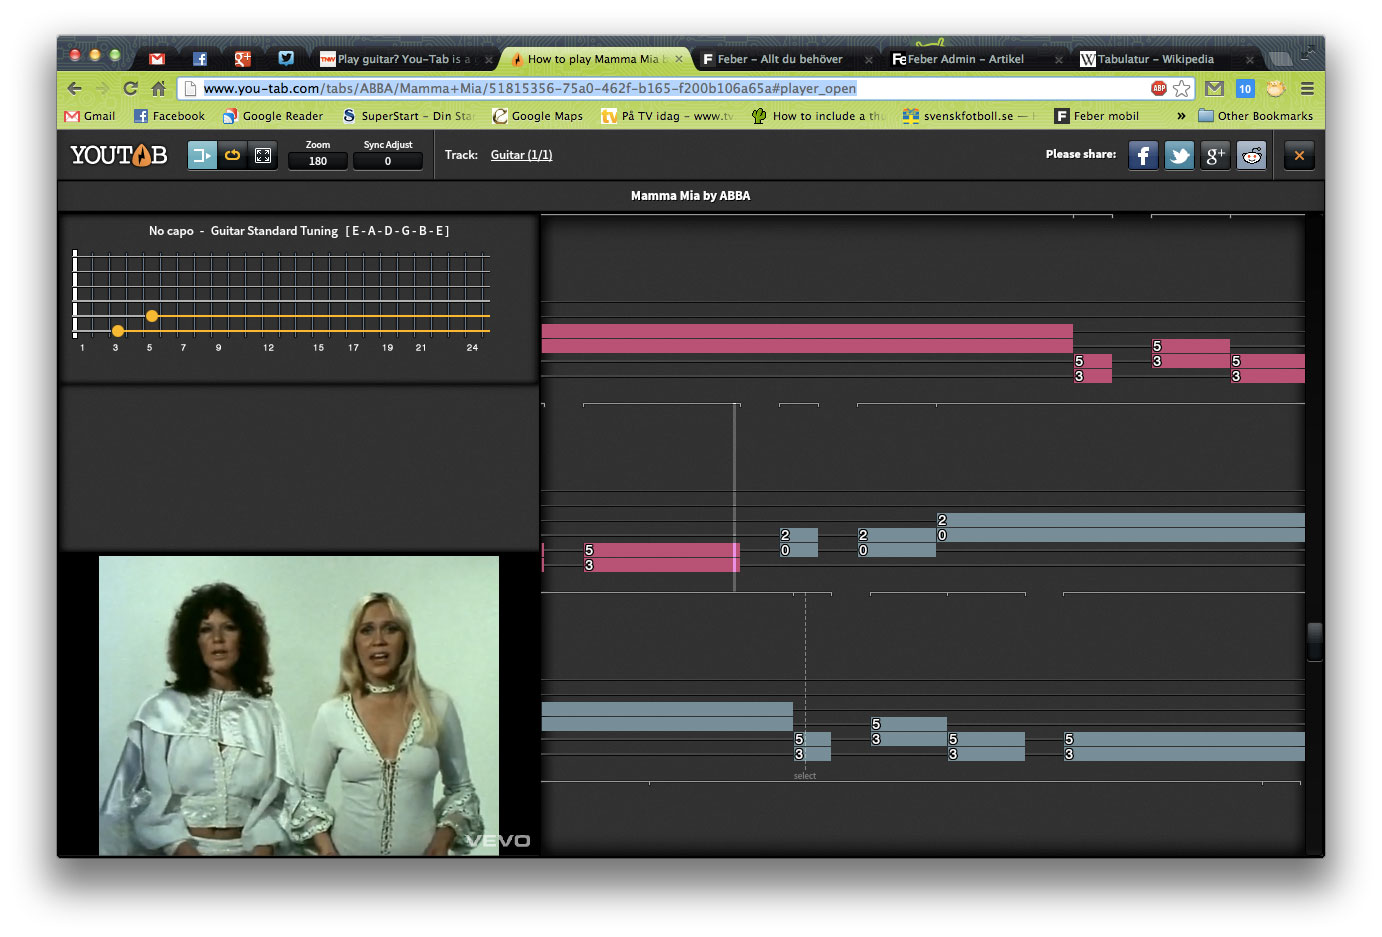Click the active pink 5/3 chord note block
Image resolution: width=1382 pixels, height=937 pixels.
tap(661, 557)
